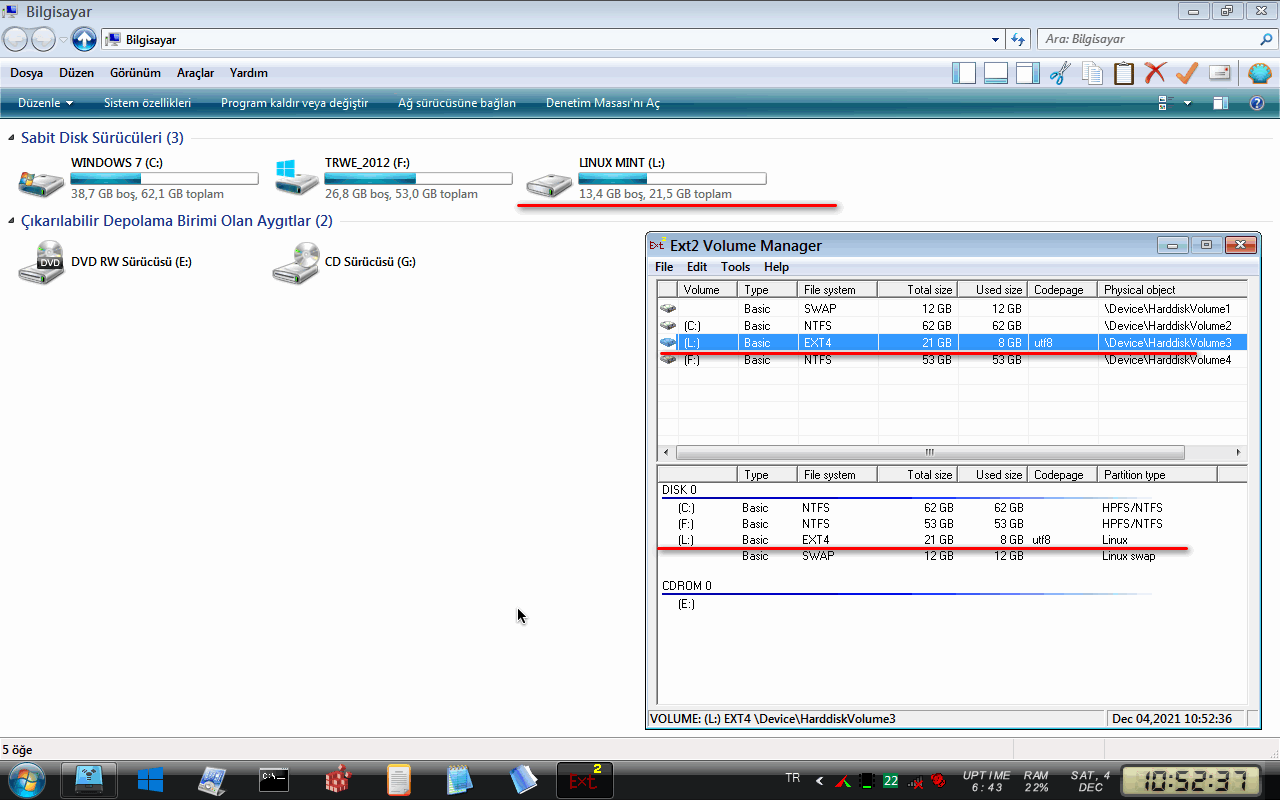Open the Görünüm menu
1280x800 pixels.
[x=135, y=73]
